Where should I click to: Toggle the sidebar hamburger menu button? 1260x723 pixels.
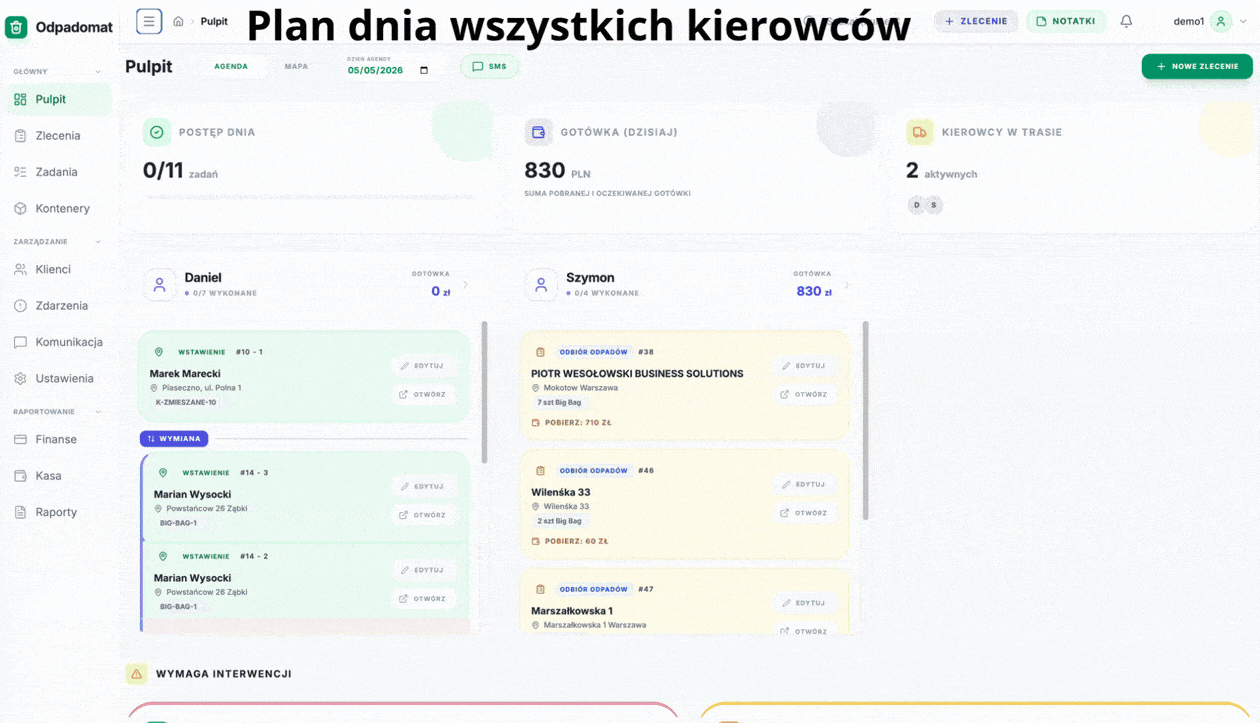point(149,21)
